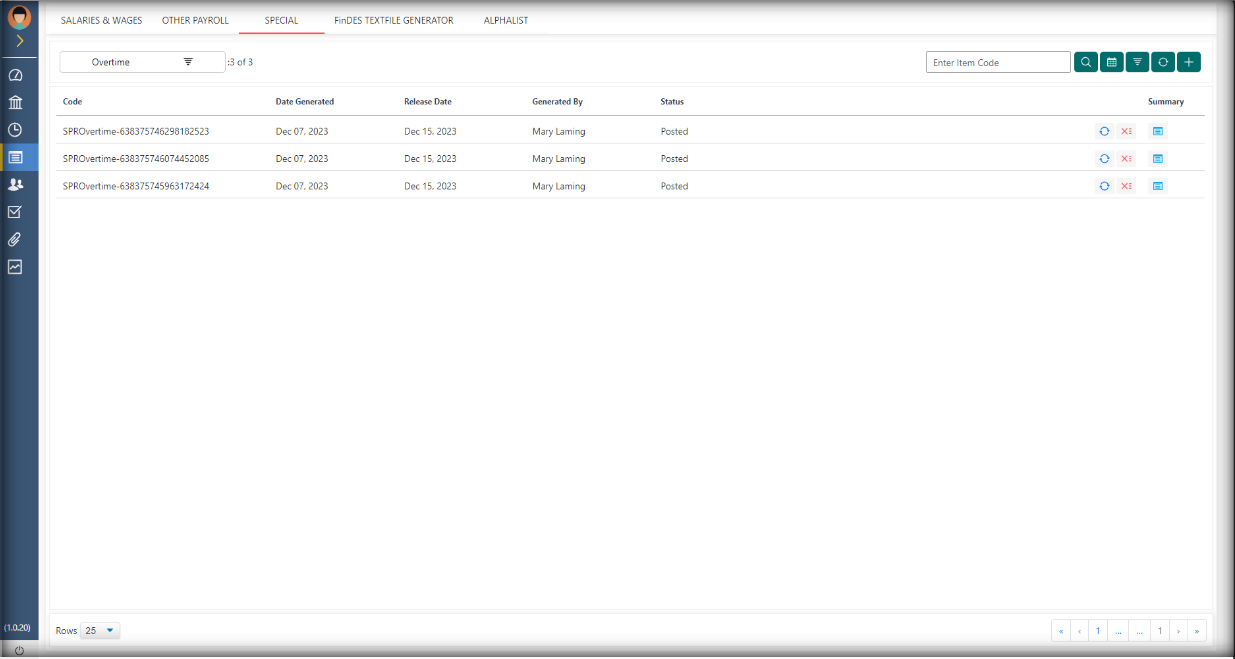
Task: Go to the last page using » button
Action: [1197, 631]
